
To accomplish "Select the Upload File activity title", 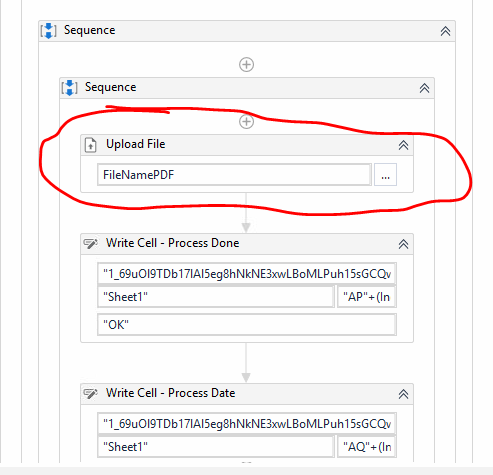I will click(x=136, y=144).
